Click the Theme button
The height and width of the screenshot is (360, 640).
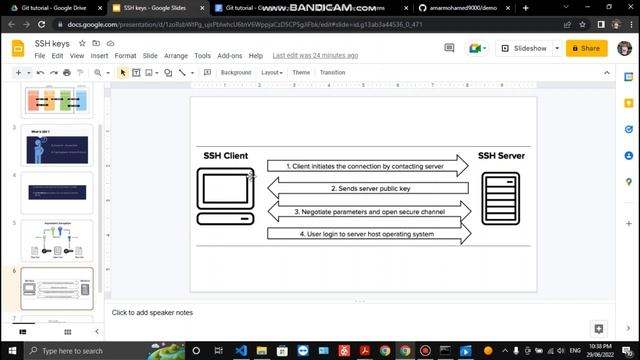pyautogui.click(x=301, y=73)
